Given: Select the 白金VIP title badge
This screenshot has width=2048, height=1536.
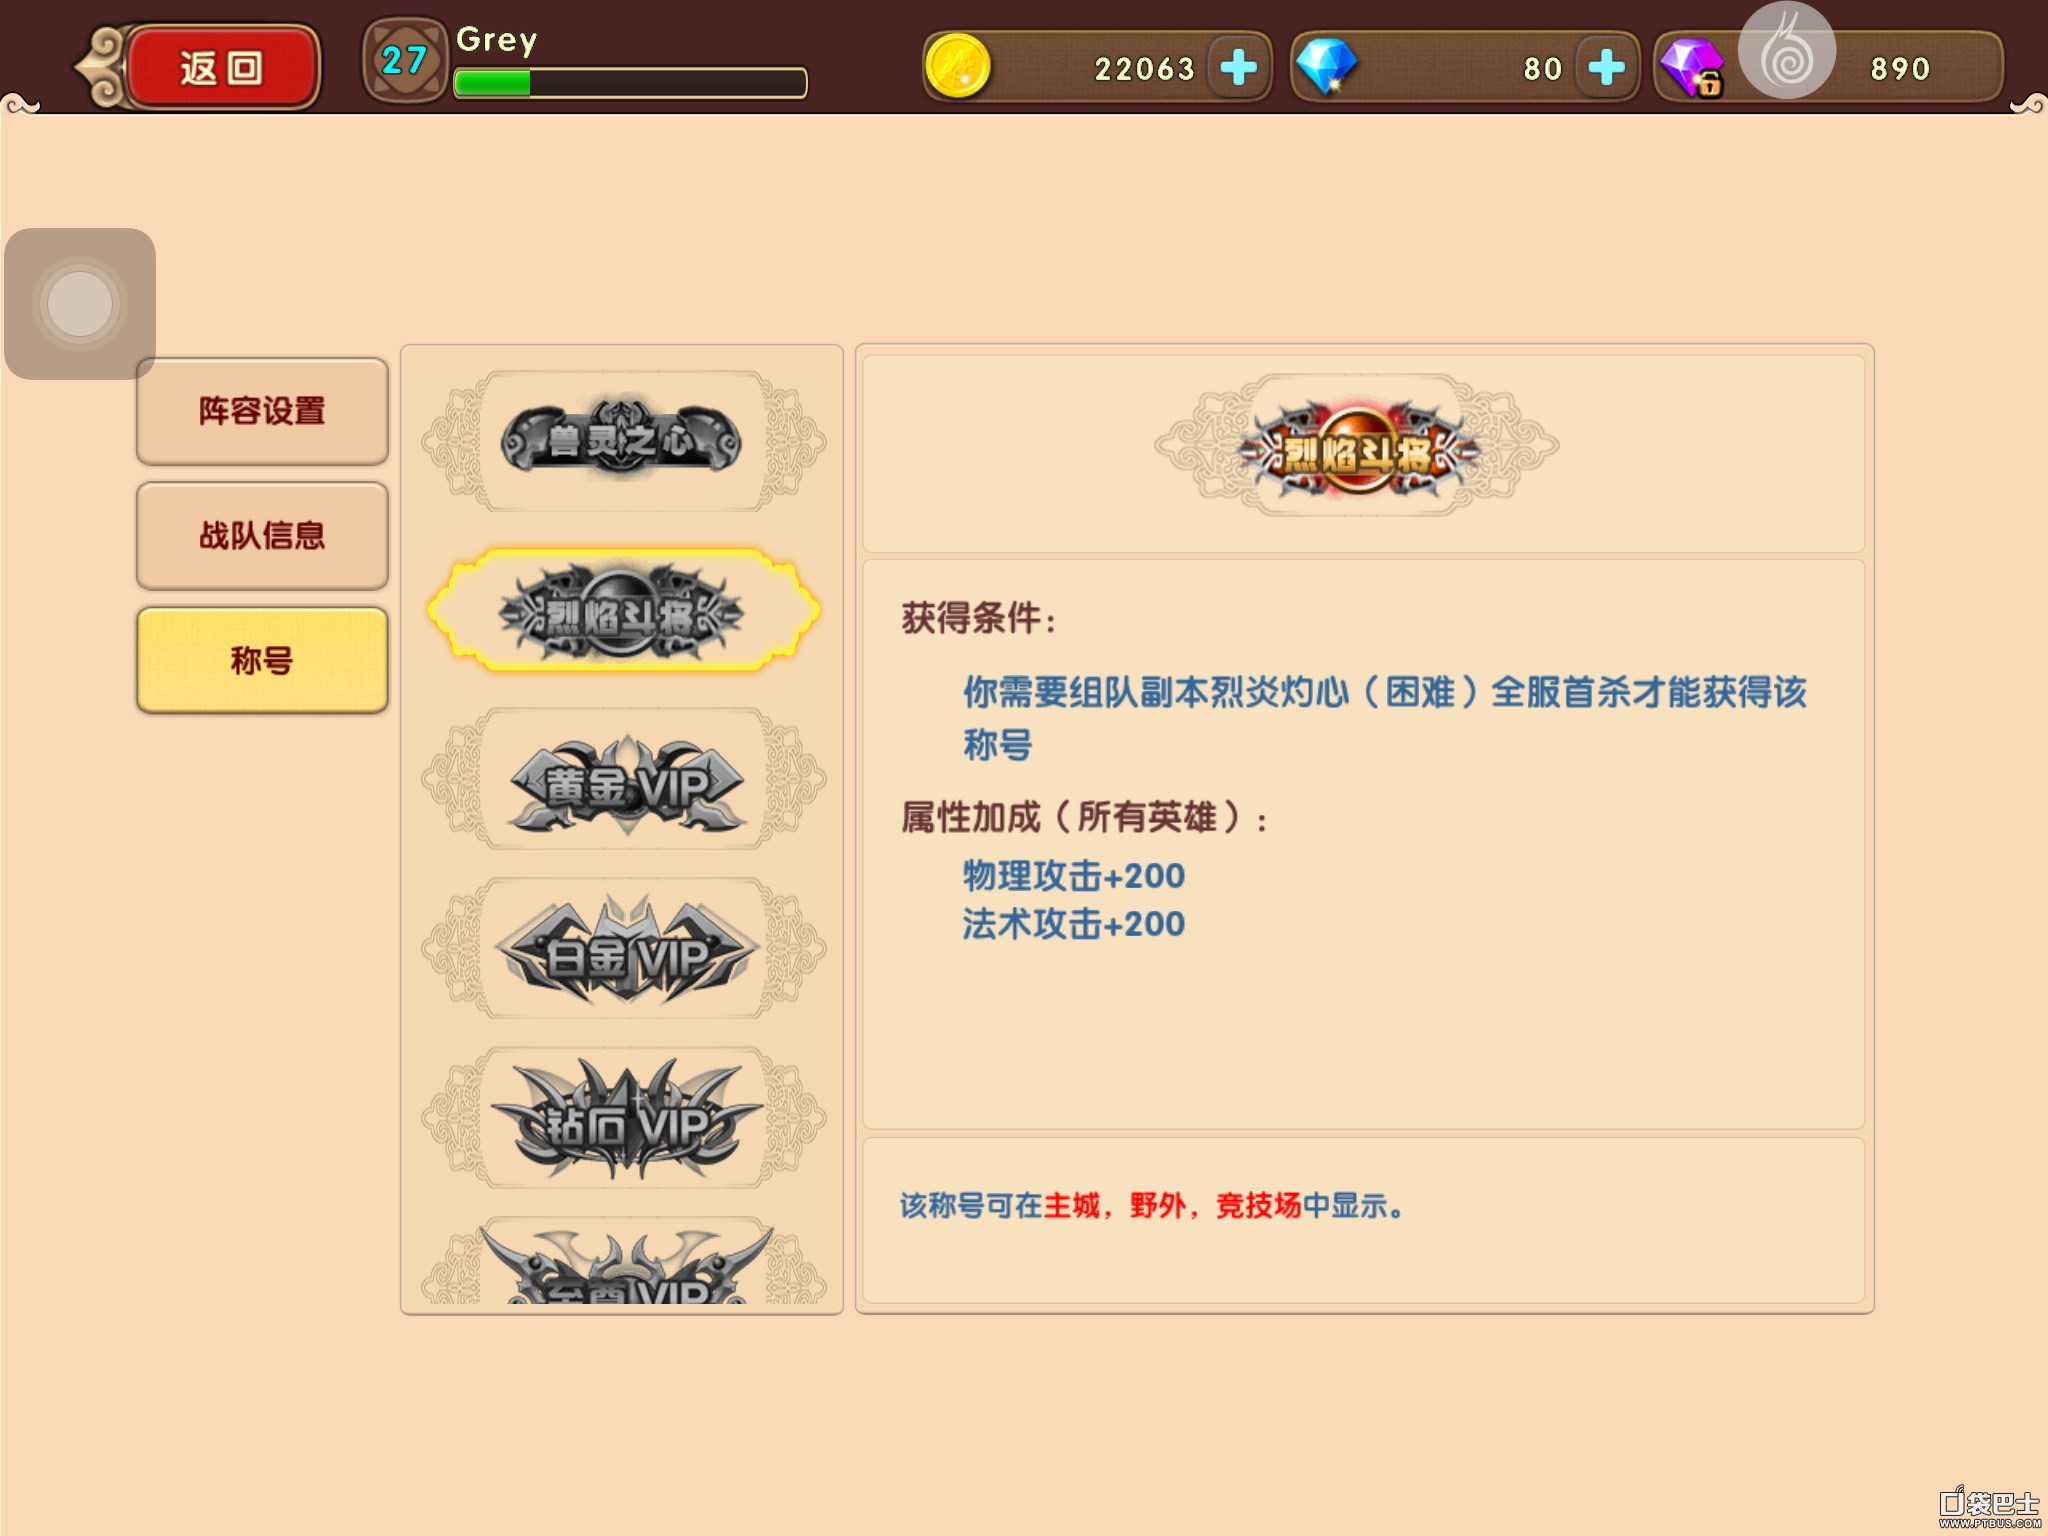Looking at the screenshot, I should tap(623, 949).
